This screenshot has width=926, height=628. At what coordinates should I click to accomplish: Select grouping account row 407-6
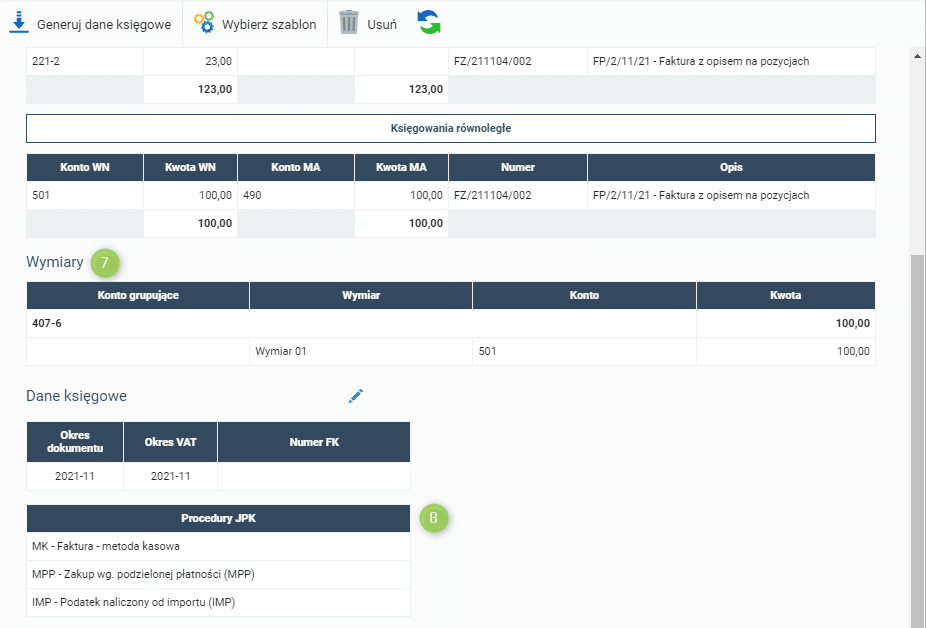tap(451, 324)
